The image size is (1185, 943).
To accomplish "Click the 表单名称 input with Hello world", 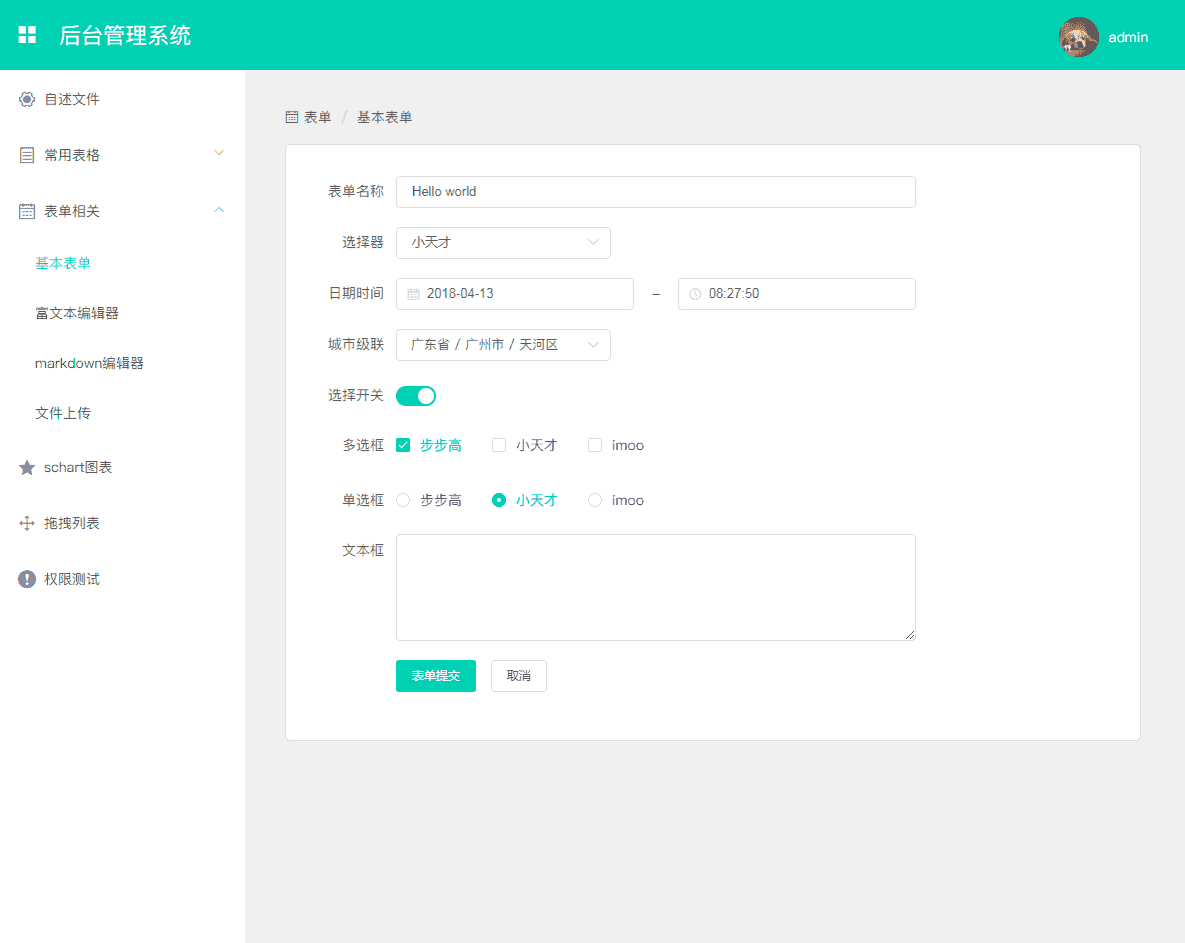I will 655,192.
